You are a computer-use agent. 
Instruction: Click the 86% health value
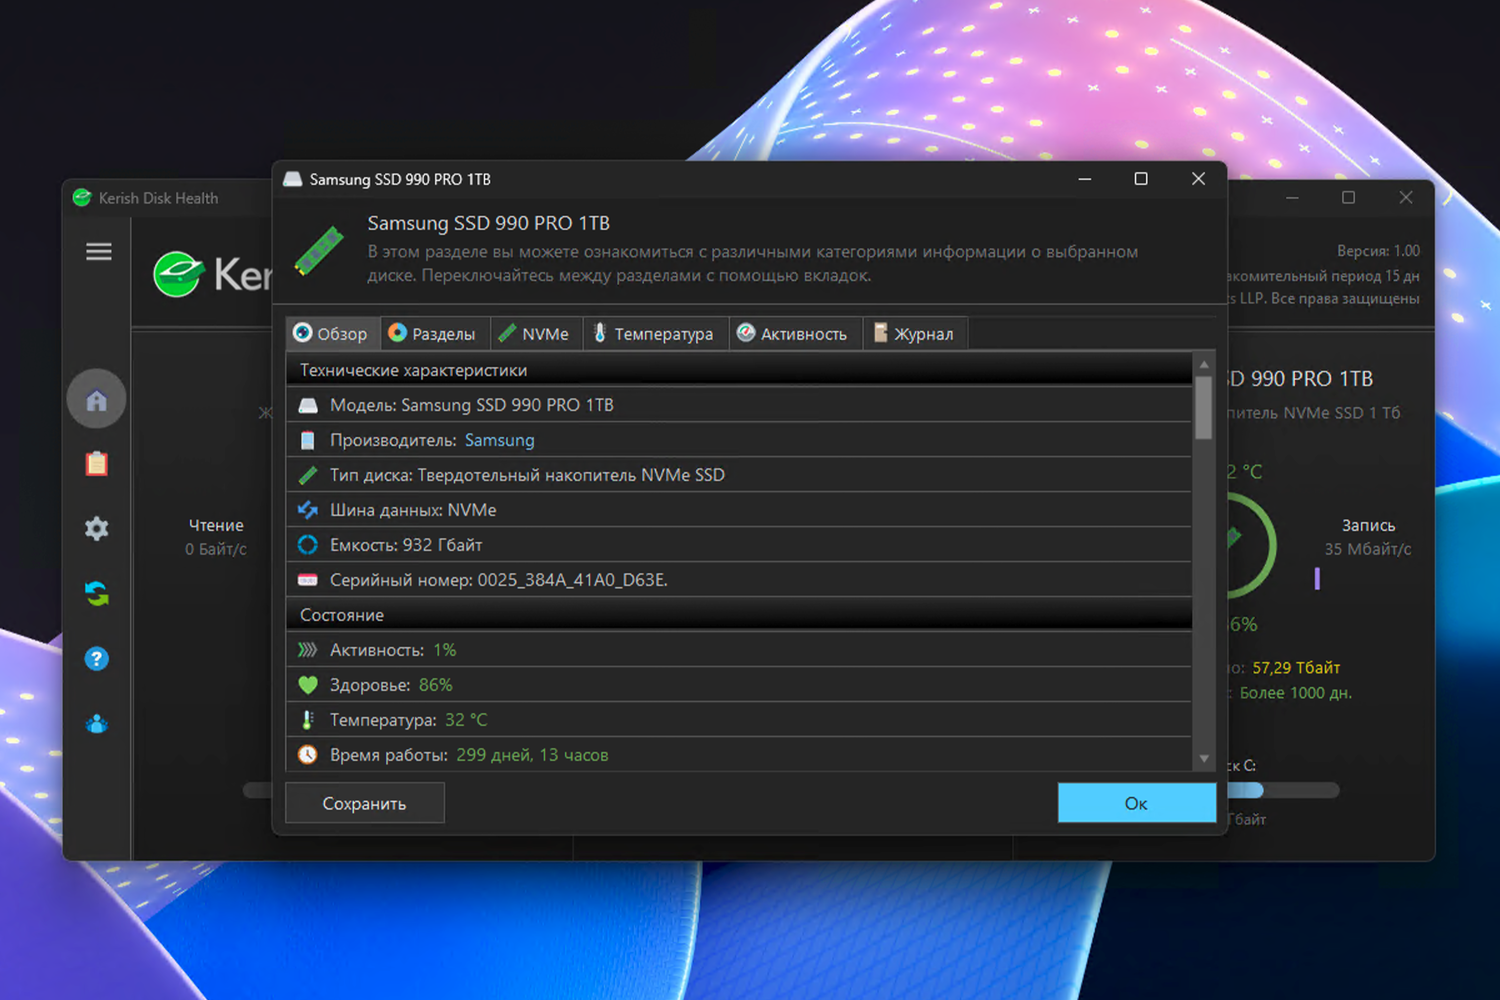[x=436, y=685]
